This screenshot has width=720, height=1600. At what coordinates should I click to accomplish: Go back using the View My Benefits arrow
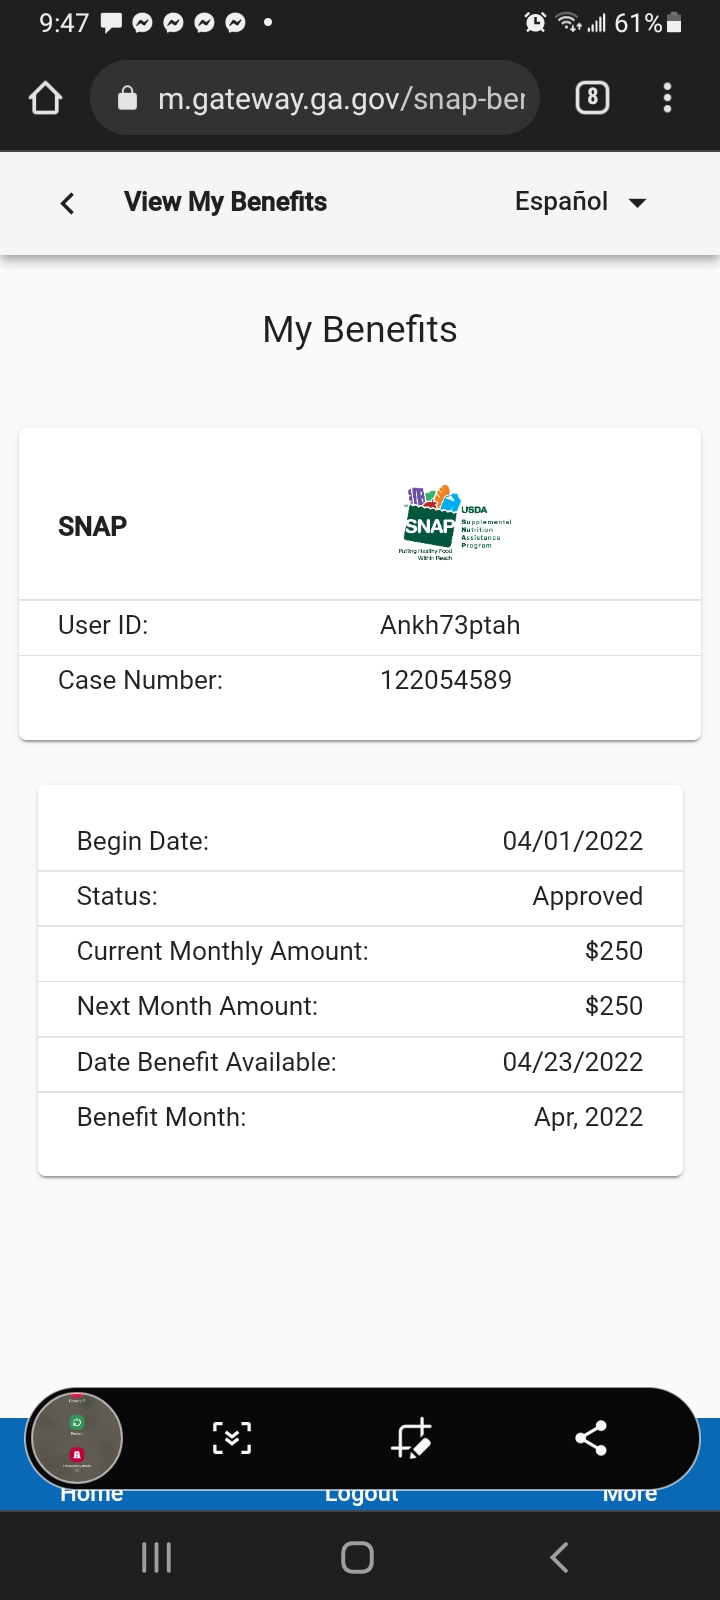67,203
